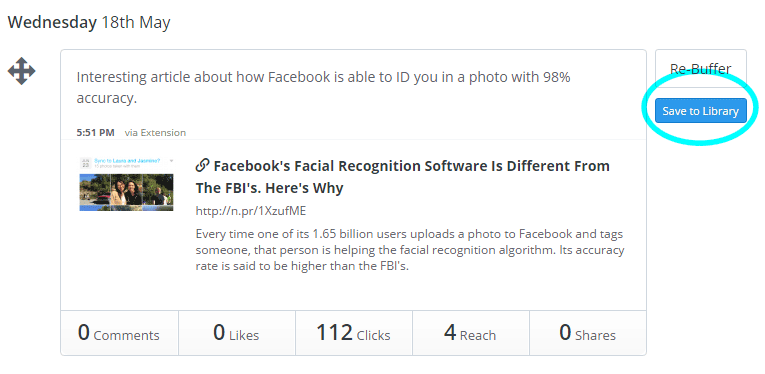
Task: Open the 112 Clicks stat
Action: coord(354,333)
